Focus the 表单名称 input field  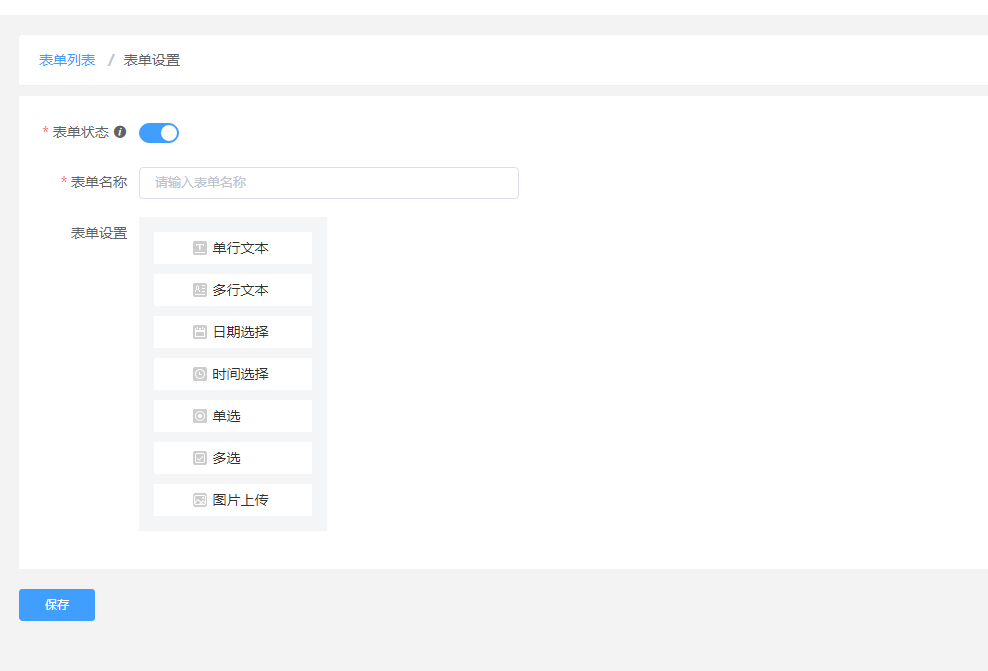pos(329,183)
